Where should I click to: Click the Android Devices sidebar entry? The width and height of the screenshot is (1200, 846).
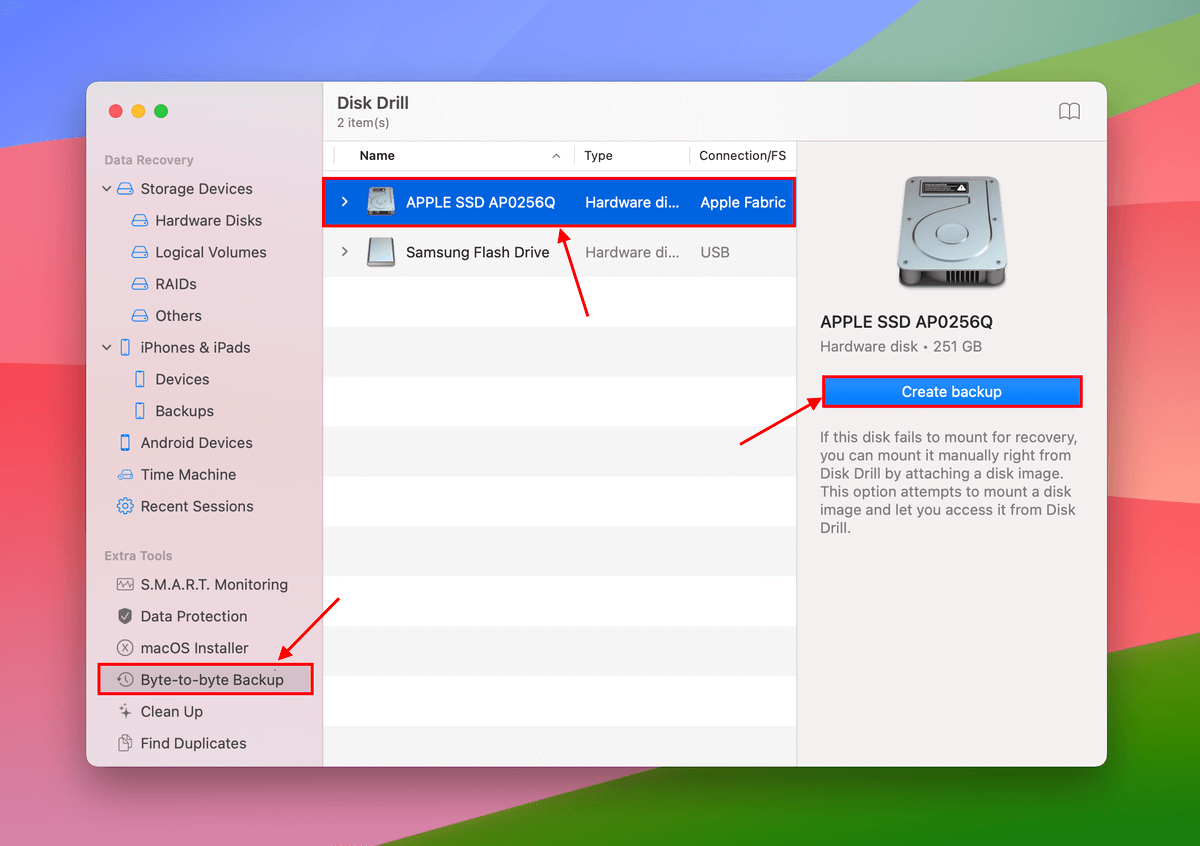click(x=194, y=442)
